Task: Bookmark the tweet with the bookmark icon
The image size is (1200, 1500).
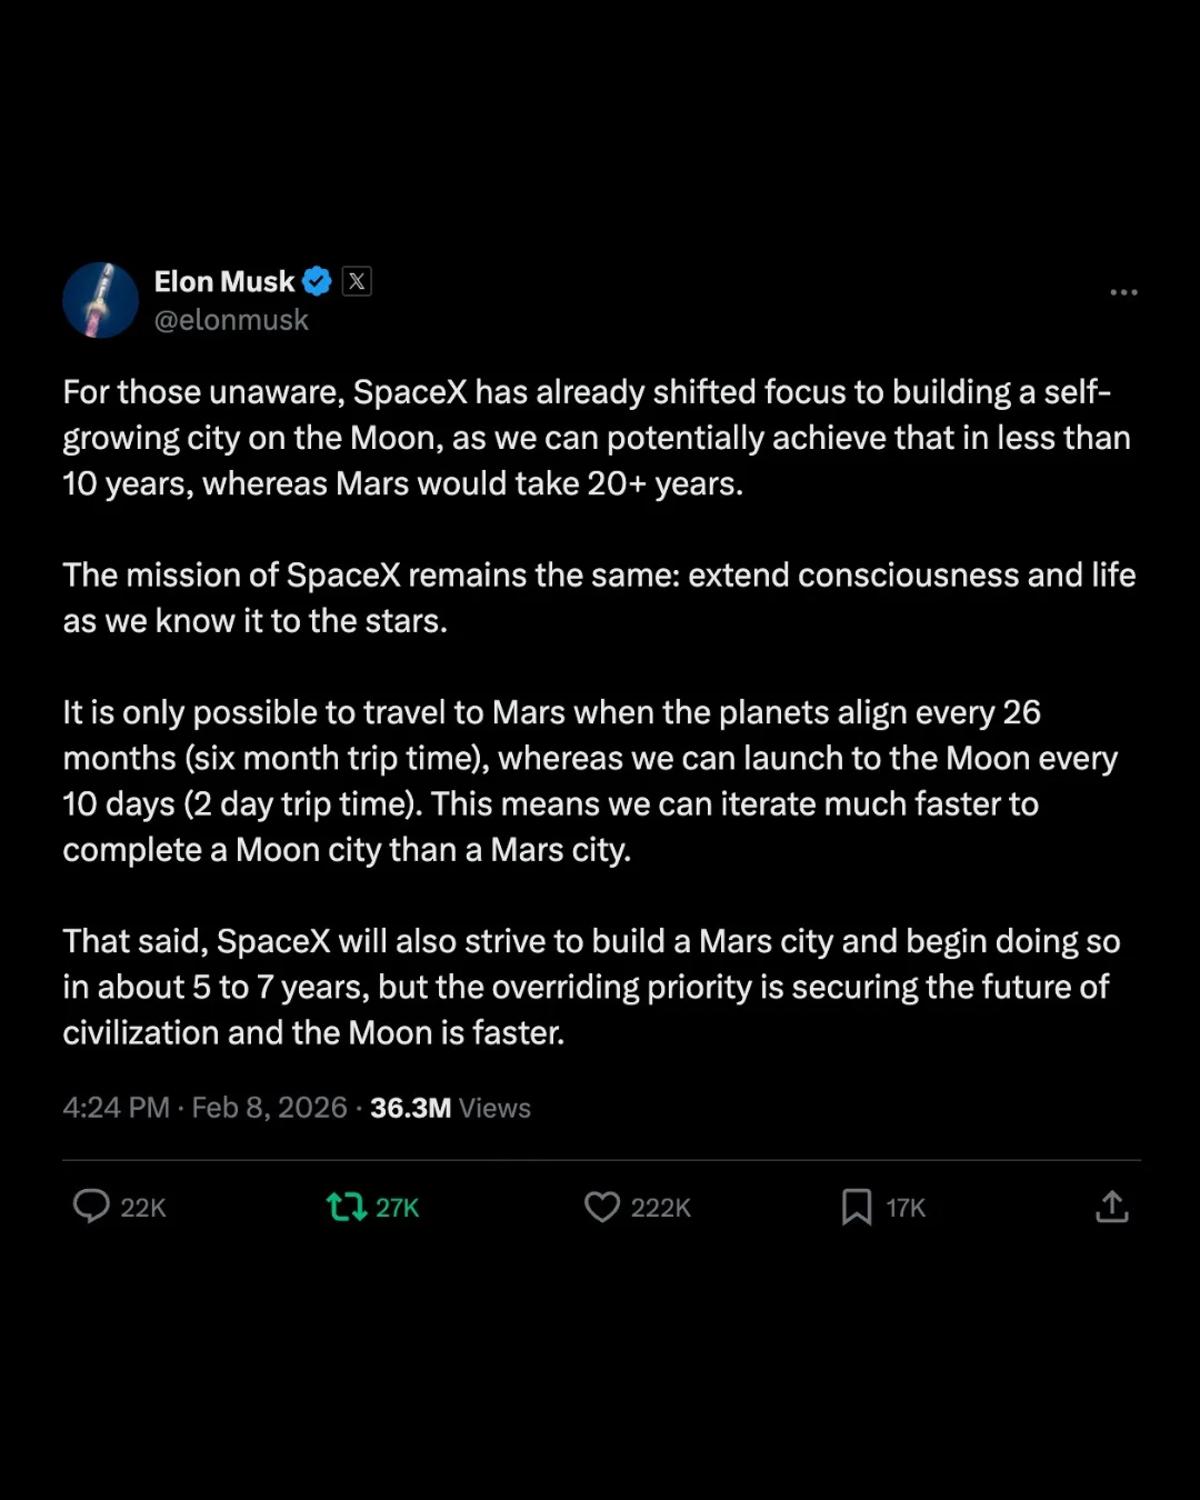Action: pyautogui.click(x=858, y=1207)
